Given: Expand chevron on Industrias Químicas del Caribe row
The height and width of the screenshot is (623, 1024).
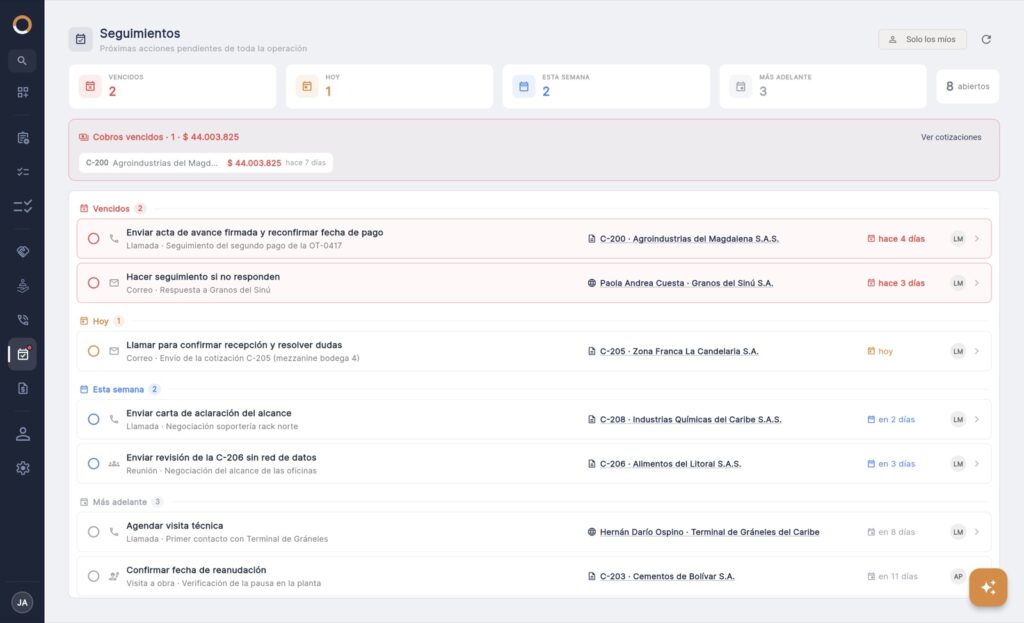Looking at the screenshot, I should click(x=977, y=419).
